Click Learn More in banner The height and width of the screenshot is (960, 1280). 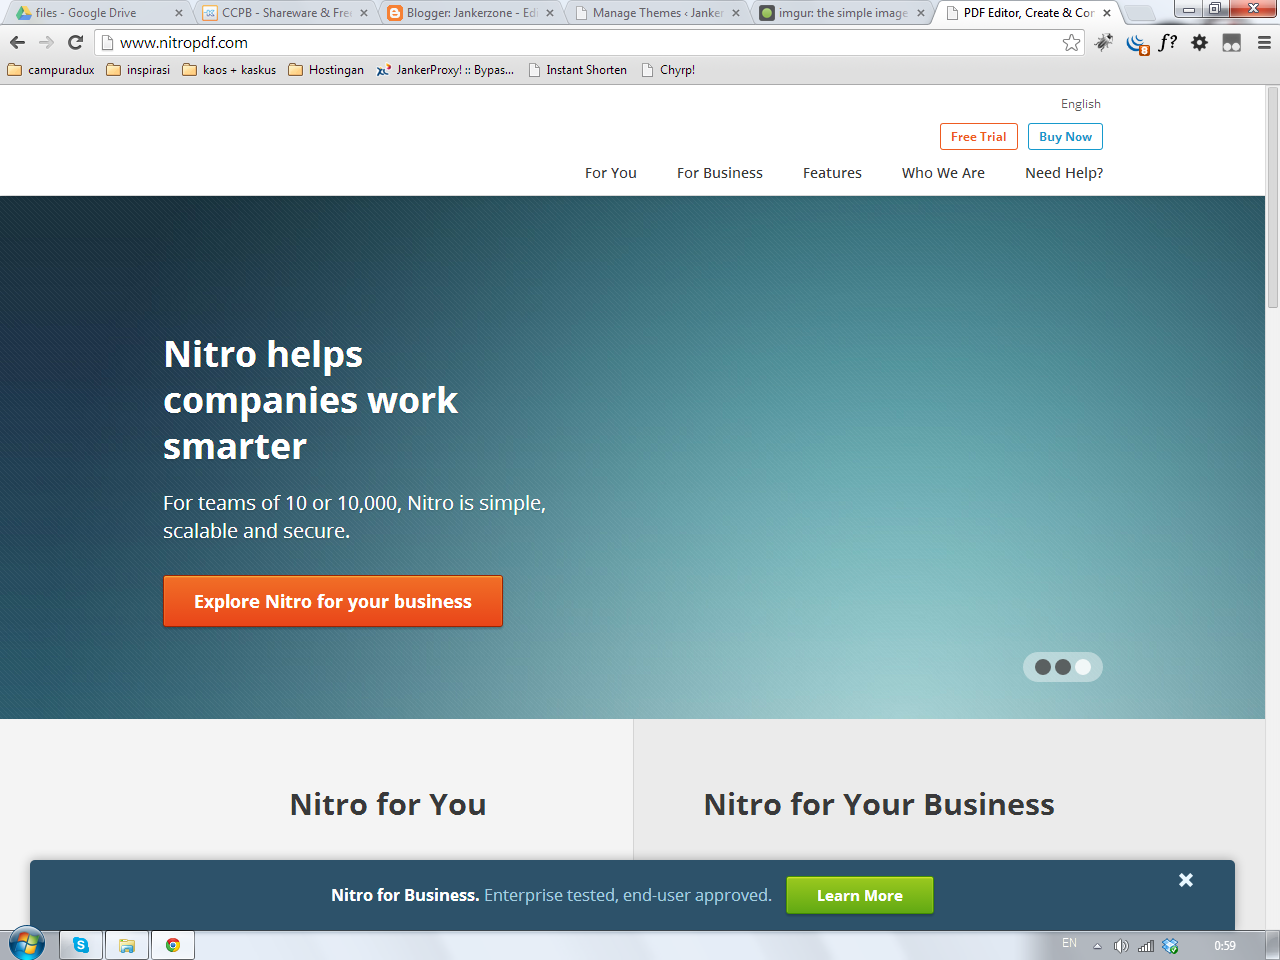(x=860, y=895)
